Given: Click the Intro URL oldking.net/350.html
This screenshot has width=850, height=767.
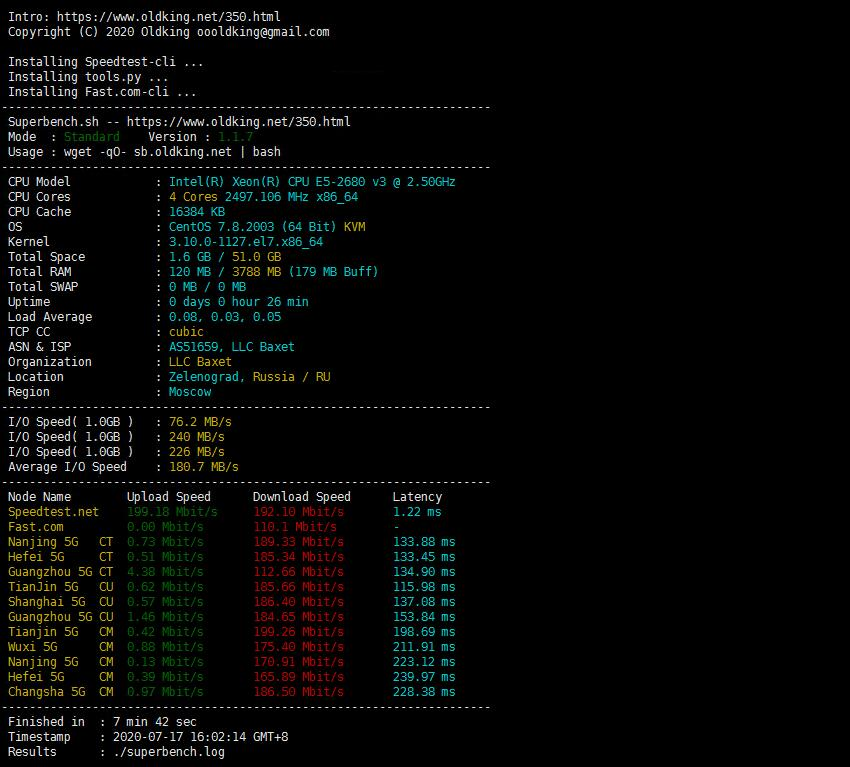Looking at the screenshot, I should pos(169,17).
